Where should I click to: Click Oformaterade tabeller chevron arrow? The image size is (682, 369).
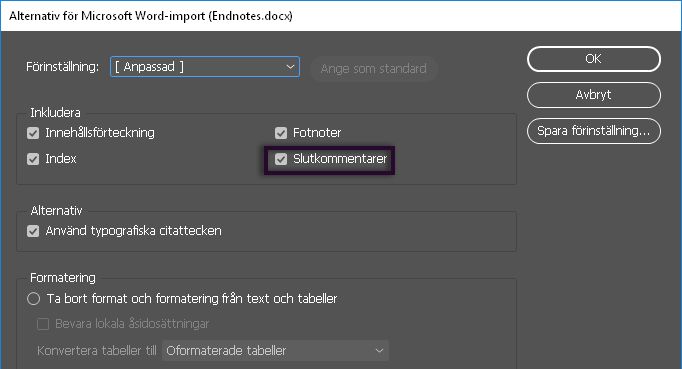[379, 351]
